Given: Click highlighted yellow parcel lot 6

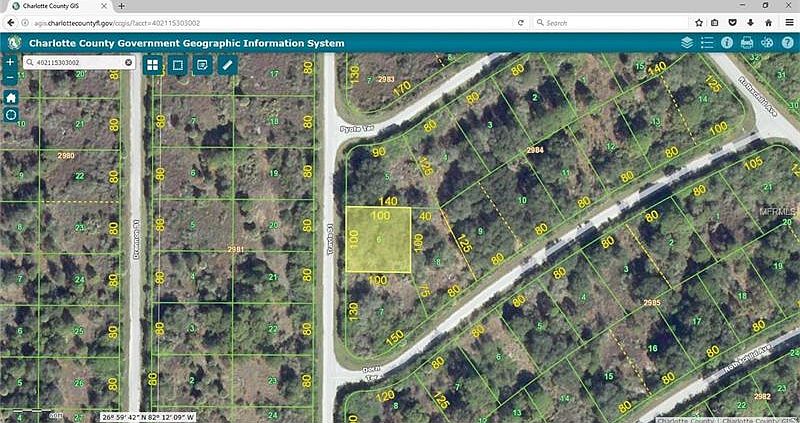Looking at the screenshot, I should 379,239.
